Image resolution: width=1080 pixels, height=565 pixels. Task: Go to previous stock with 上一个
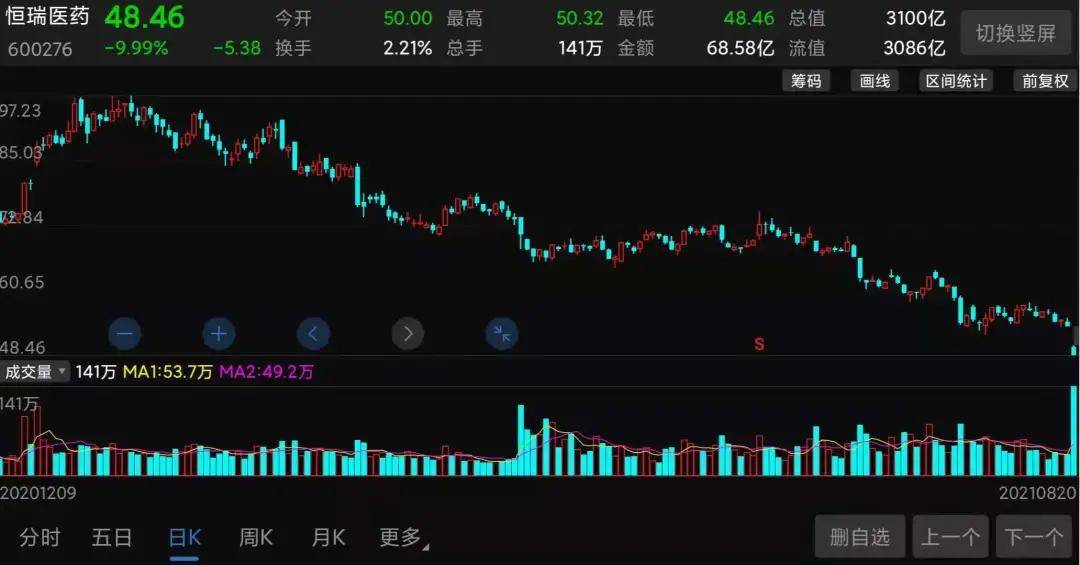point(950,537)
